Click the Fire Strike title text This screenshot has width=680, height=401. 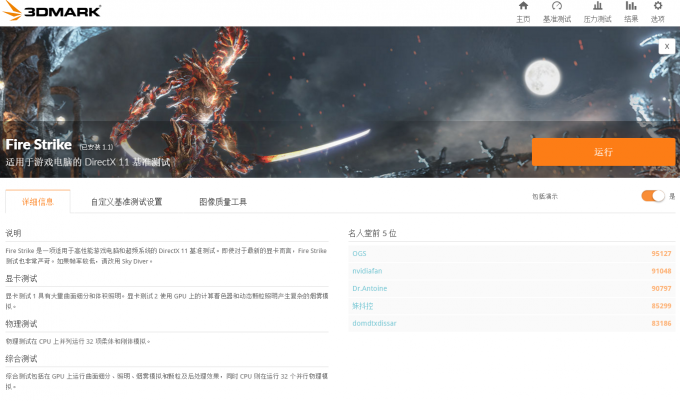(x=39, y=144)
